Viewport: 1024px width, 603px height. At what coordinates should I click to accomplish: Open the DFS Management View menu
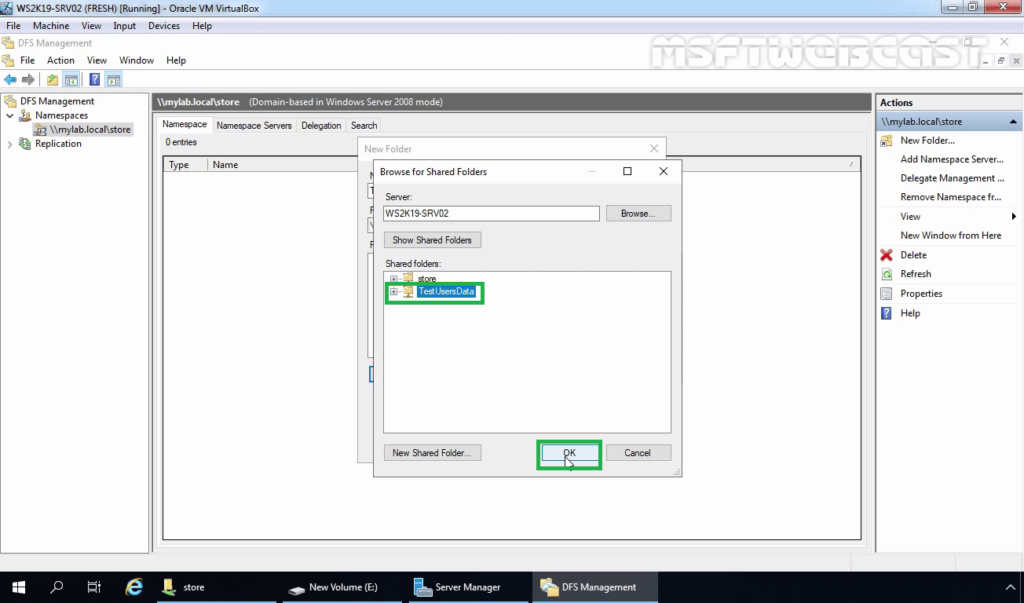click(97, 60)
